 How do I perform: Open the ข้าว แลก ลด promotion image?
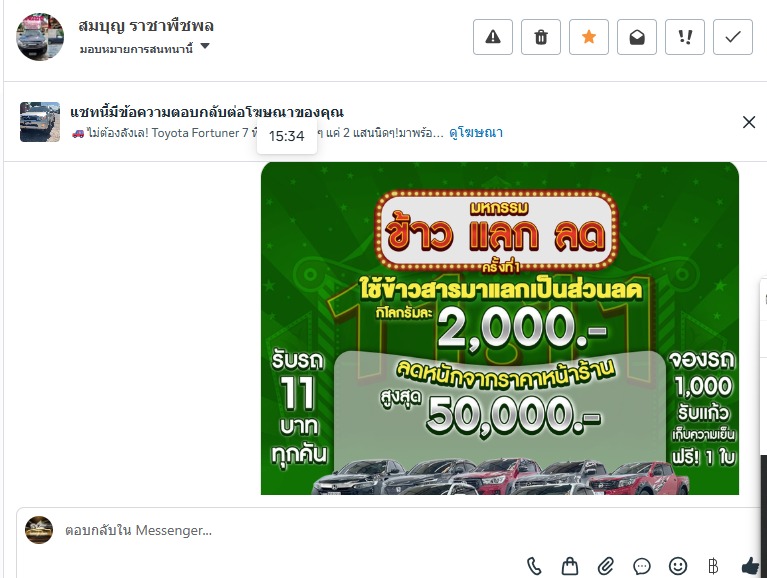[499, 328]
